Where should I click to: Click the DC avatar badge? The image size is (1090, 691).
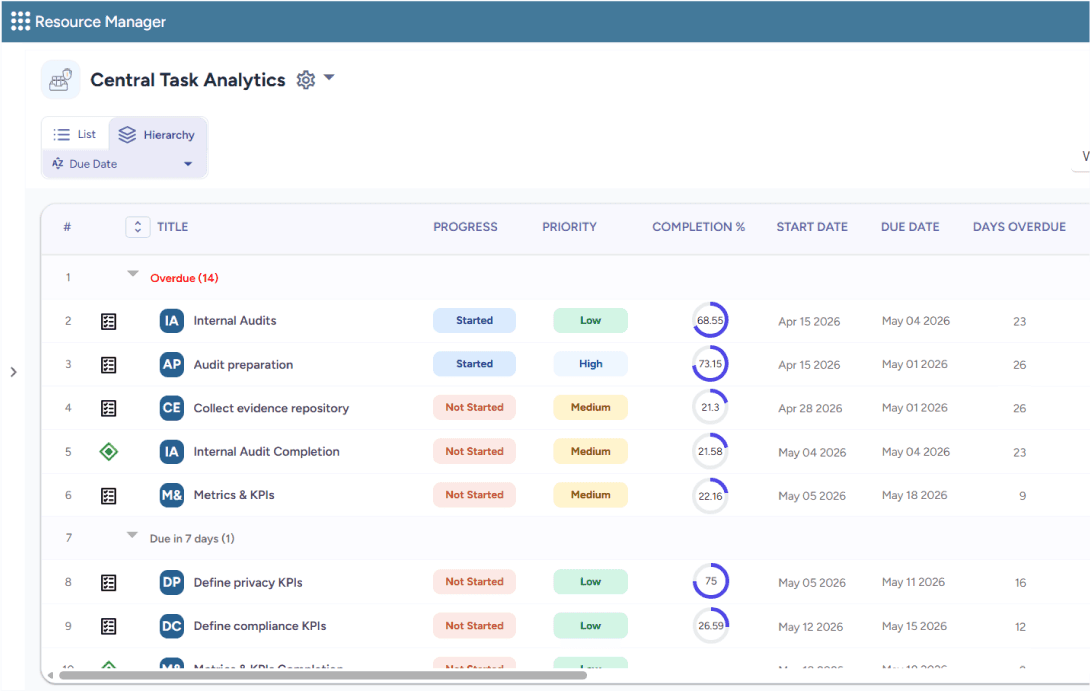coord(172,626)
